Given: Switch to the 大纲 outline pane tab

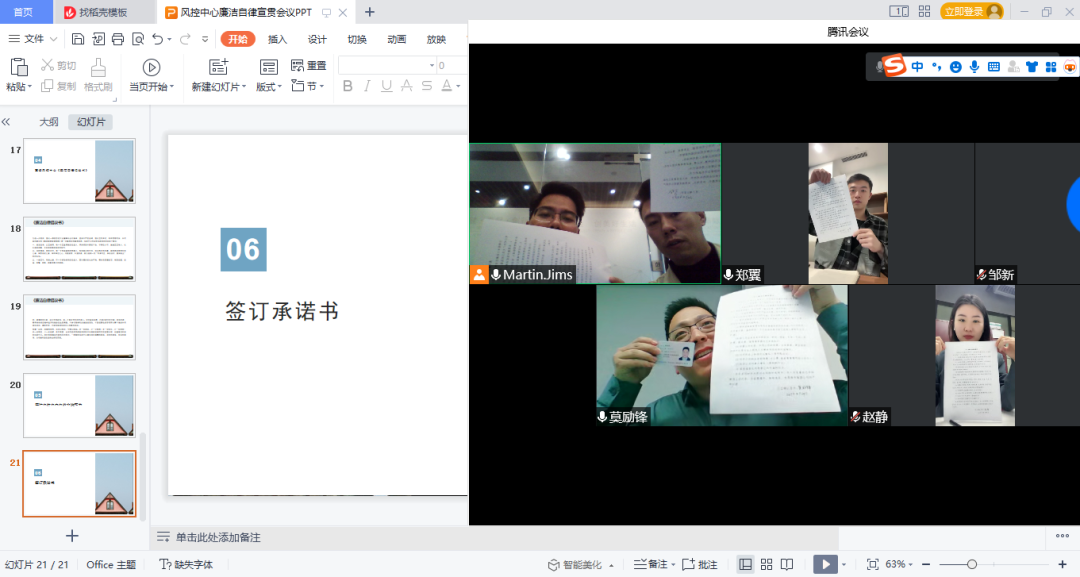Looking at the screenshot, I should [49, 122].
